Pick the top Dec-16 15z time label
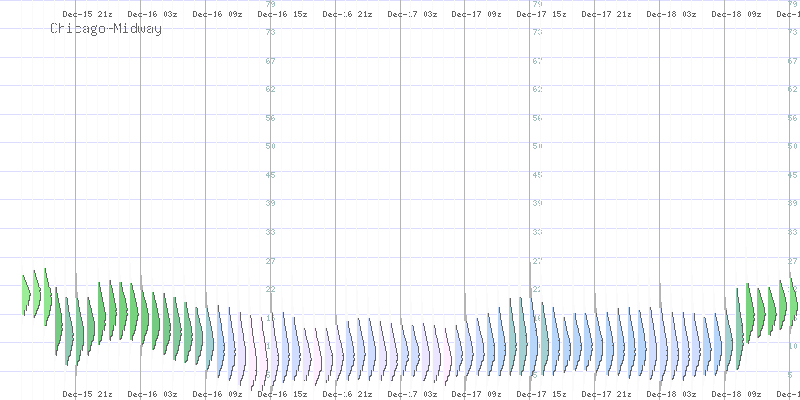800x400 pixels. (281, 15)
